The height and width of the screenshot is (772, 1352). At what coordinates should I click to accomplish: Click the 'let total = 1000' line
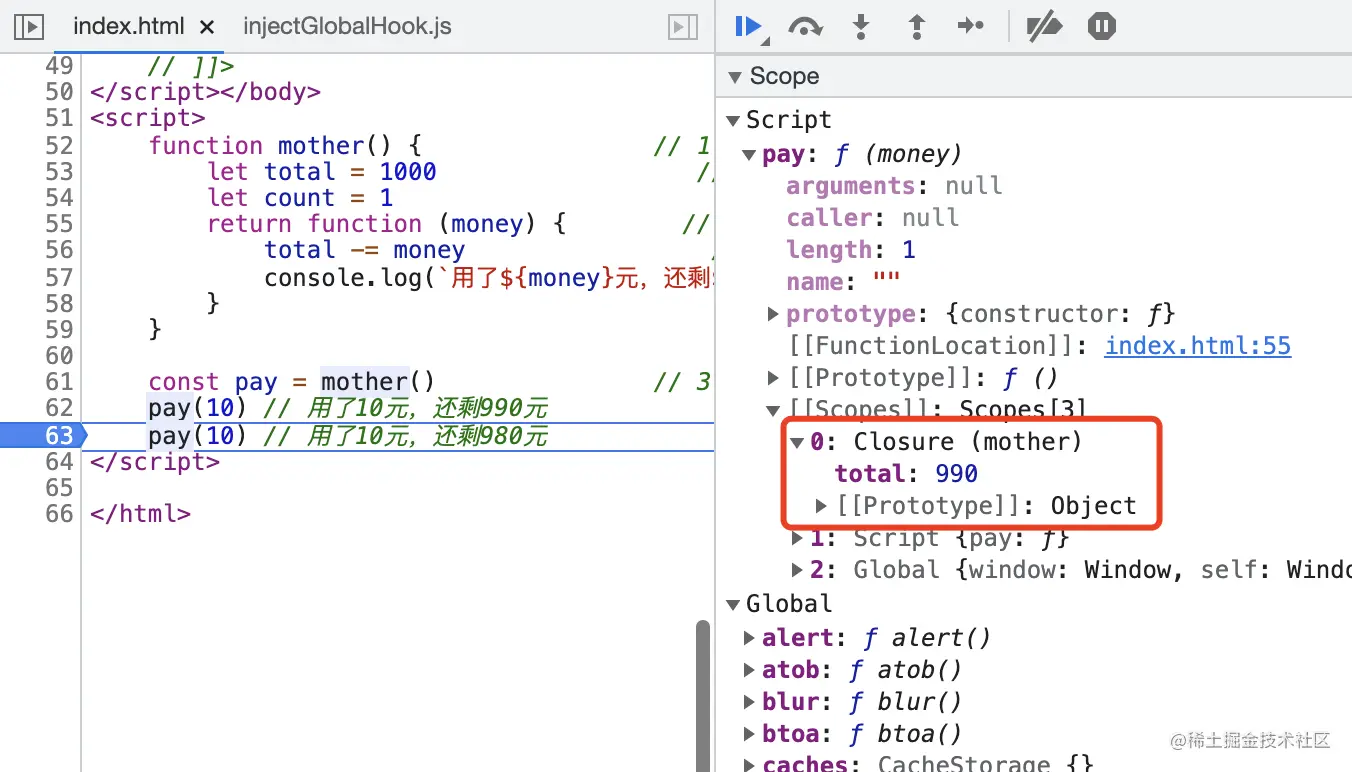[x=322, y=172]
